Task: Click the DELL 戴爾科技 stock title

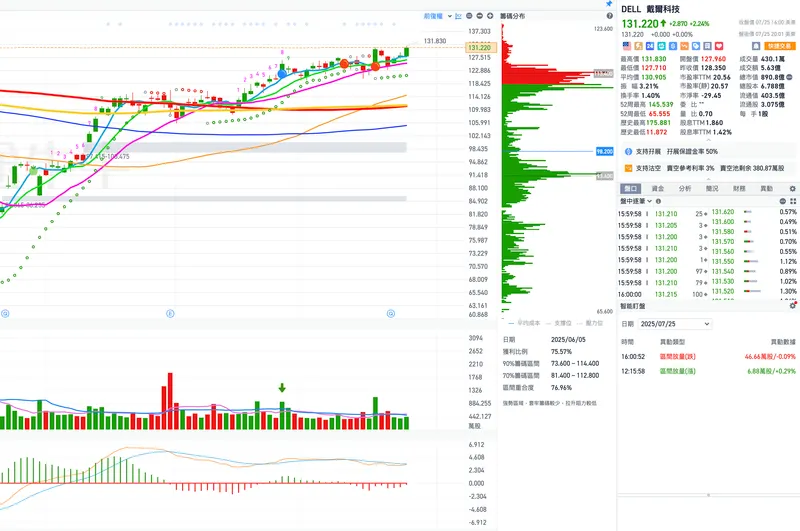Action: [x=651, y=9]
